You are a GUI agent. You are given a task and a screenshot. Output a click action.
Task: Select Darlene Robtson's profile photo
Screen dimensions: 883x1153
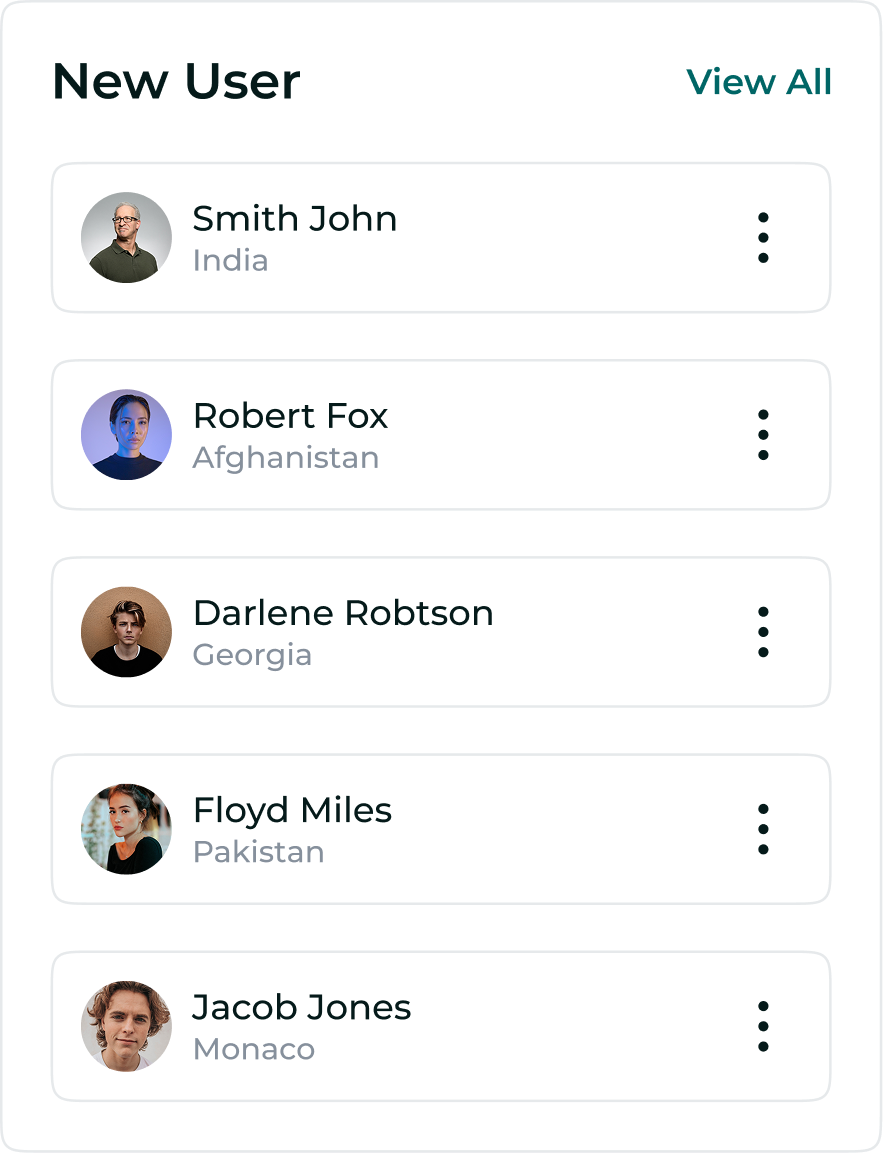click(x=126, y=632)
